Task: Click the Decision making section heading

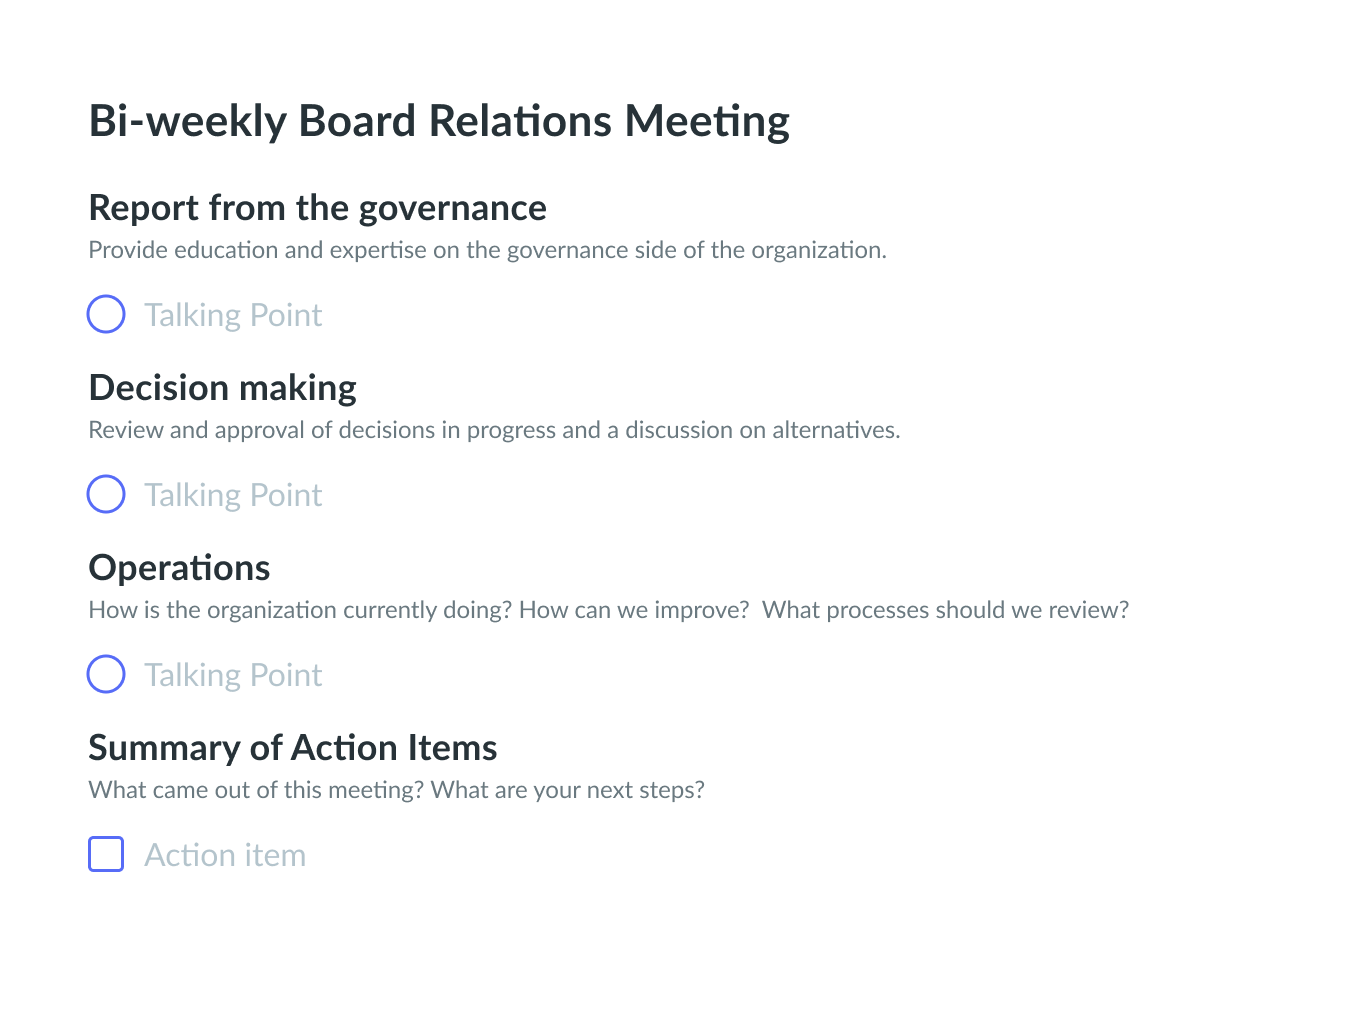Action: click(x=222, y=388)
